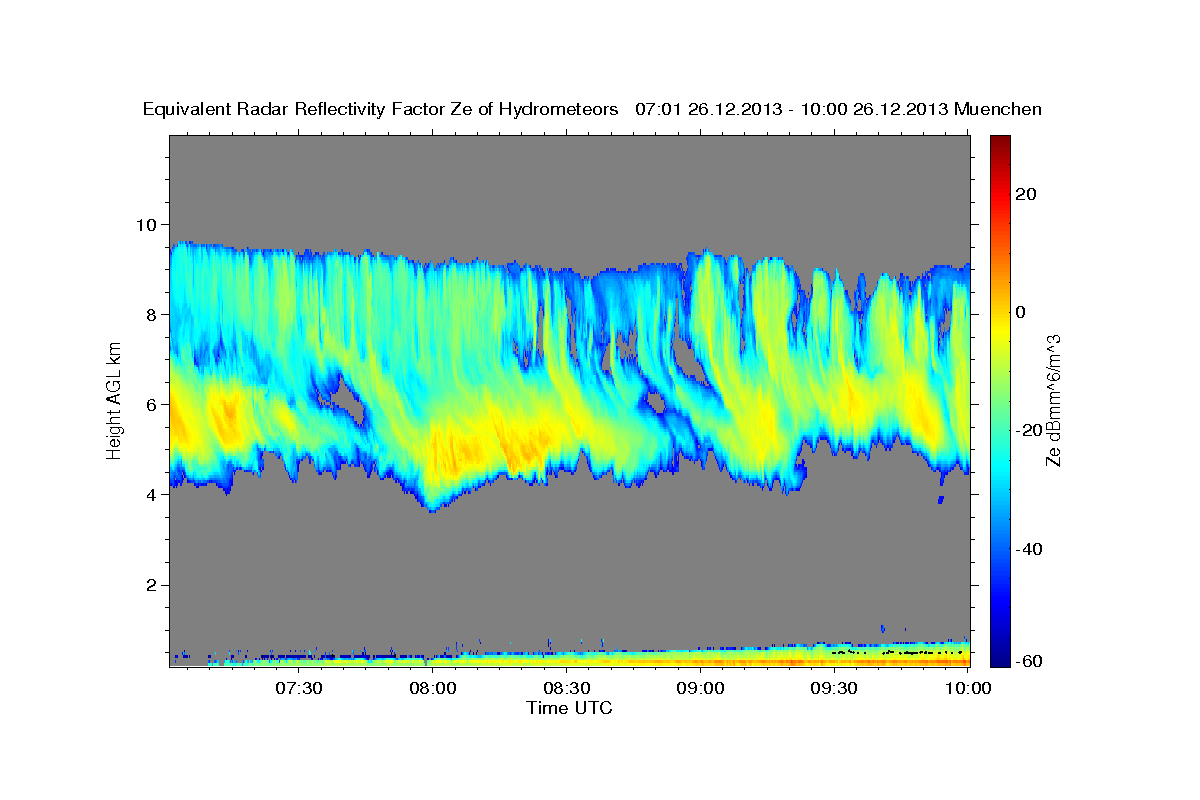Click the 08:30 time tick label
The height and width of the screenshot is (800, 1200).
[x=567, y=689]
